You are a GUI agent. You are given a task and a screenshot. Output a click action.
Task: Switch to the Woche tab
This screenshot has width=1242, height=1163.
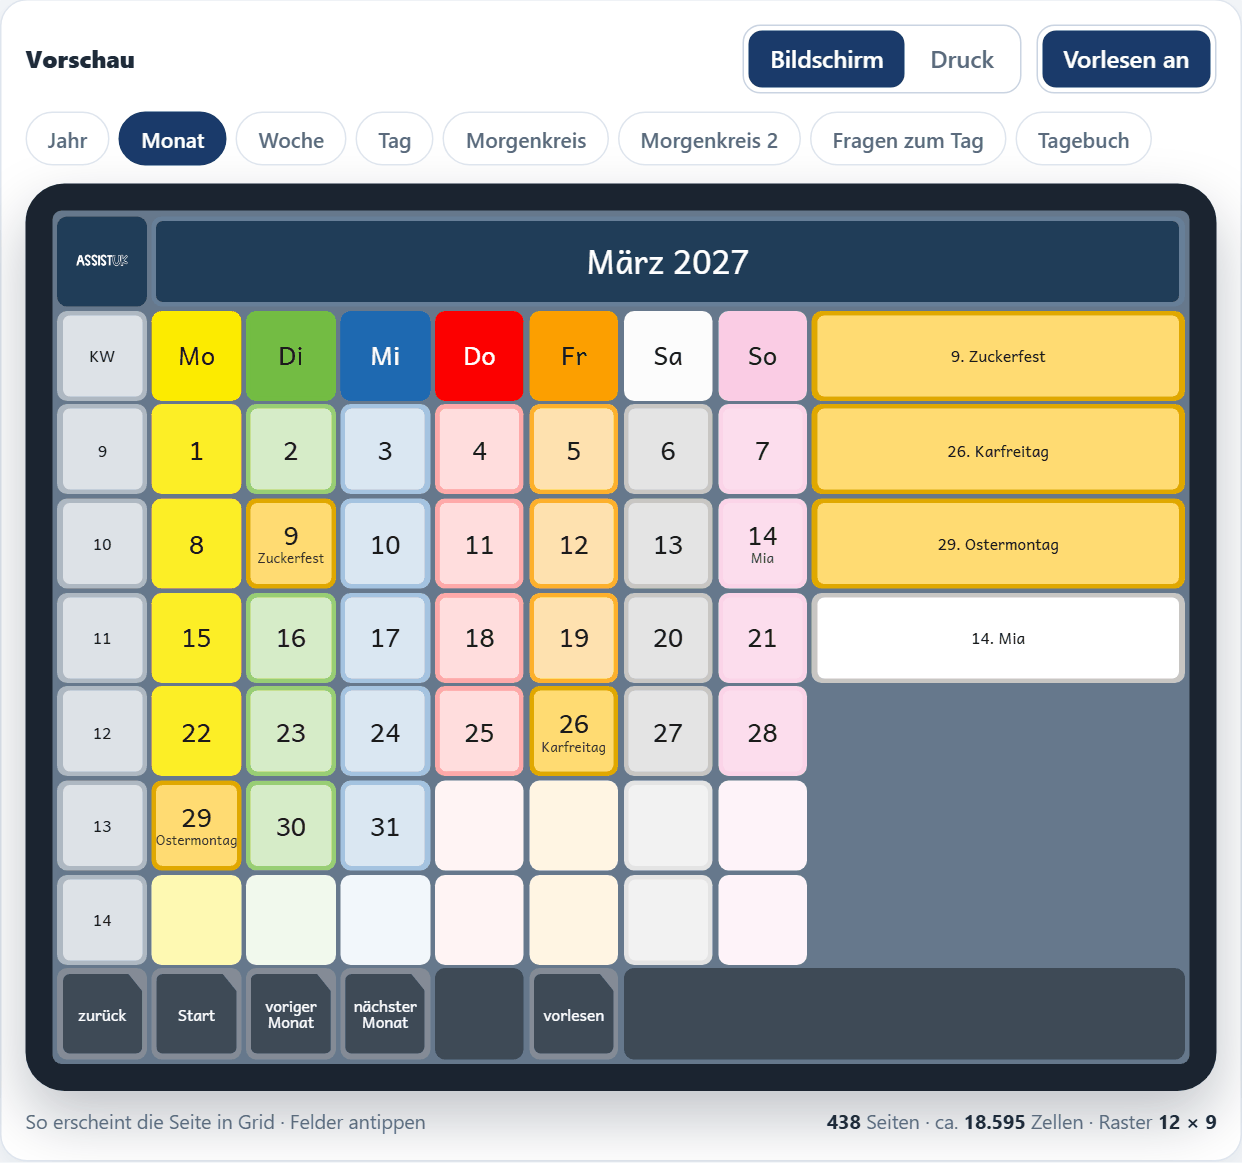click(x=291, y=140)
